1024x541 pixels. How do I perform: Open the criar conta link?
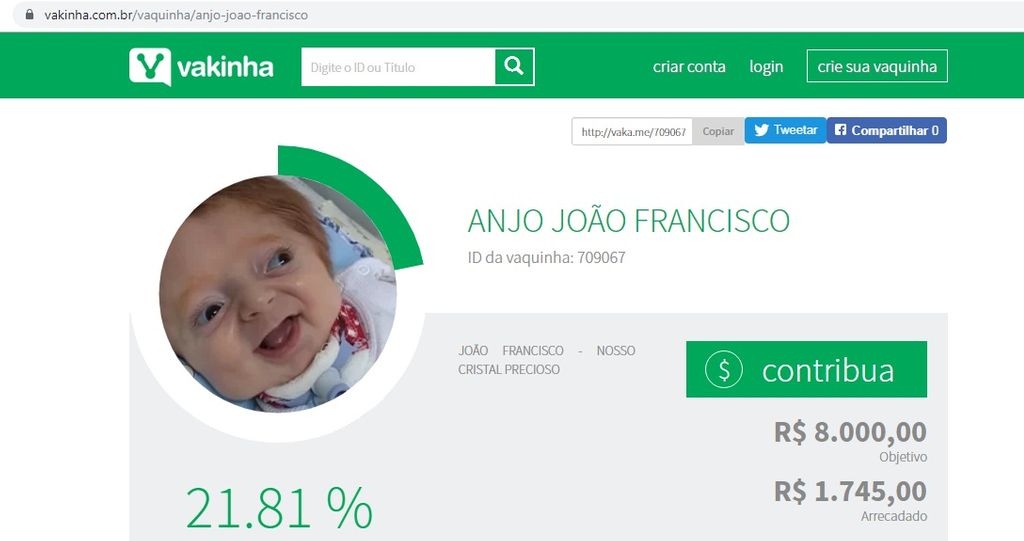(x=689, y=67)
